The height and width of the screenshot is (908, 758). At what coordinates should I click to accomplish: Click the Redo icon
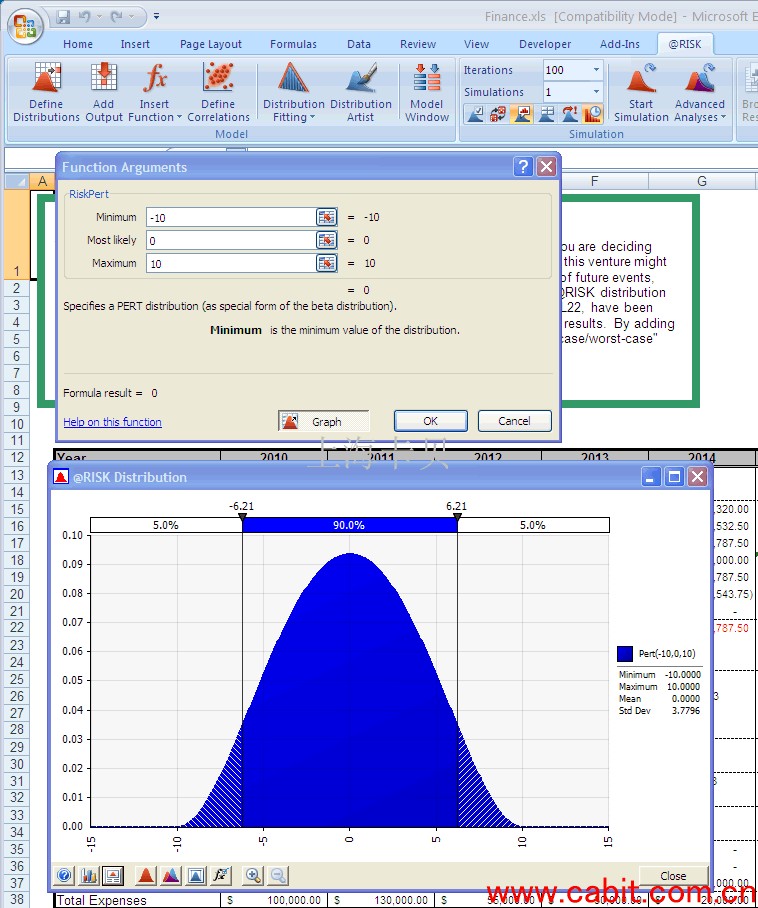pyautogui.click(x=118, y=17)
